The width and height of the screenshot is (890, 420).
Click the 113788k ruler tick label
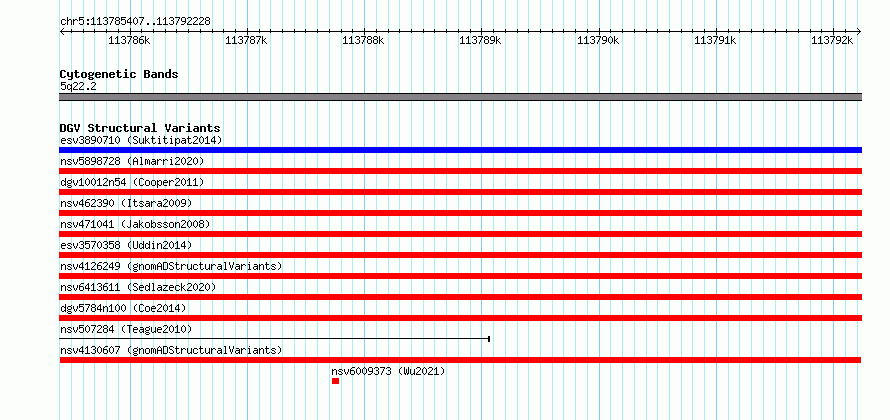[363, 40]
